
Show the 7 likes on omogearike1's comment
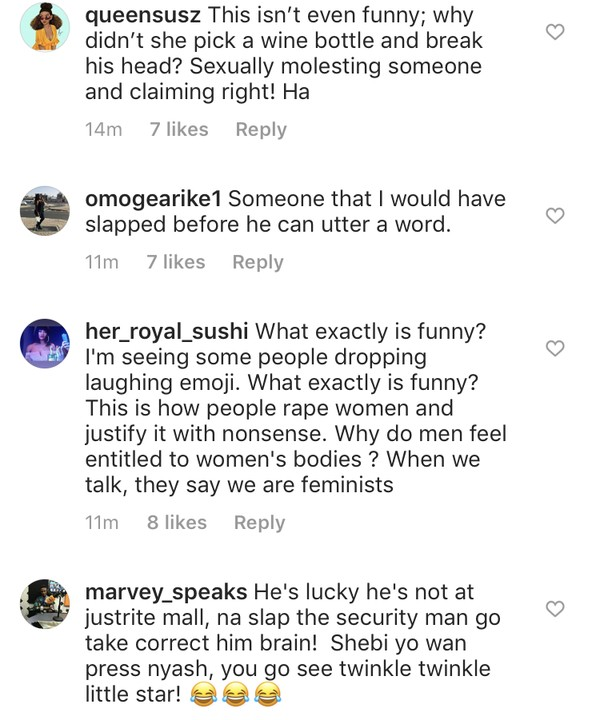(x=176, y=262)
